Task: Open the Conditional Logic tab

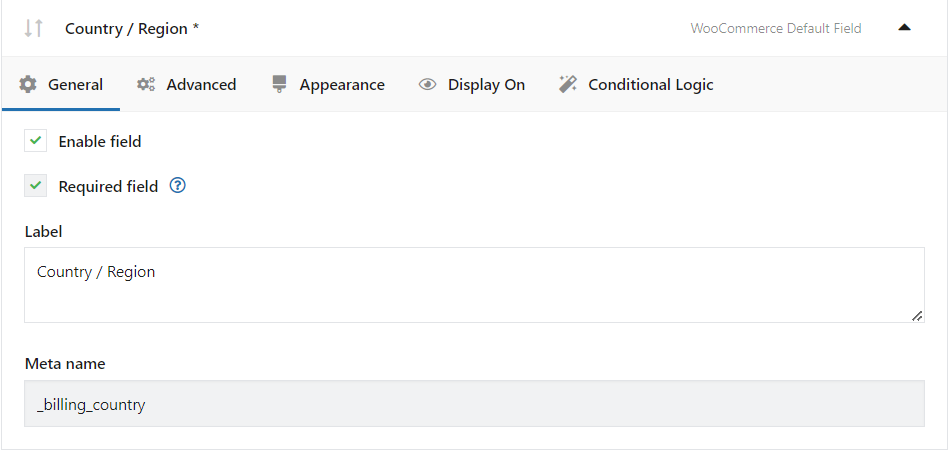Action: tap(636, 84)
